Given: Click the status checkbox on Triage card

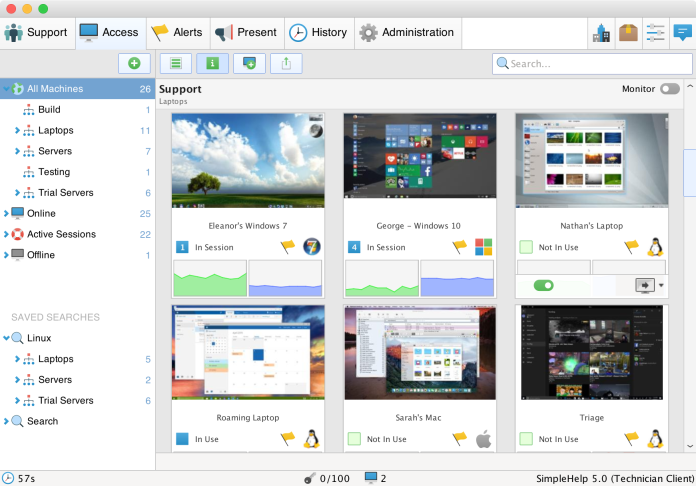Looking at the screenshot, I should pos(526,438).
